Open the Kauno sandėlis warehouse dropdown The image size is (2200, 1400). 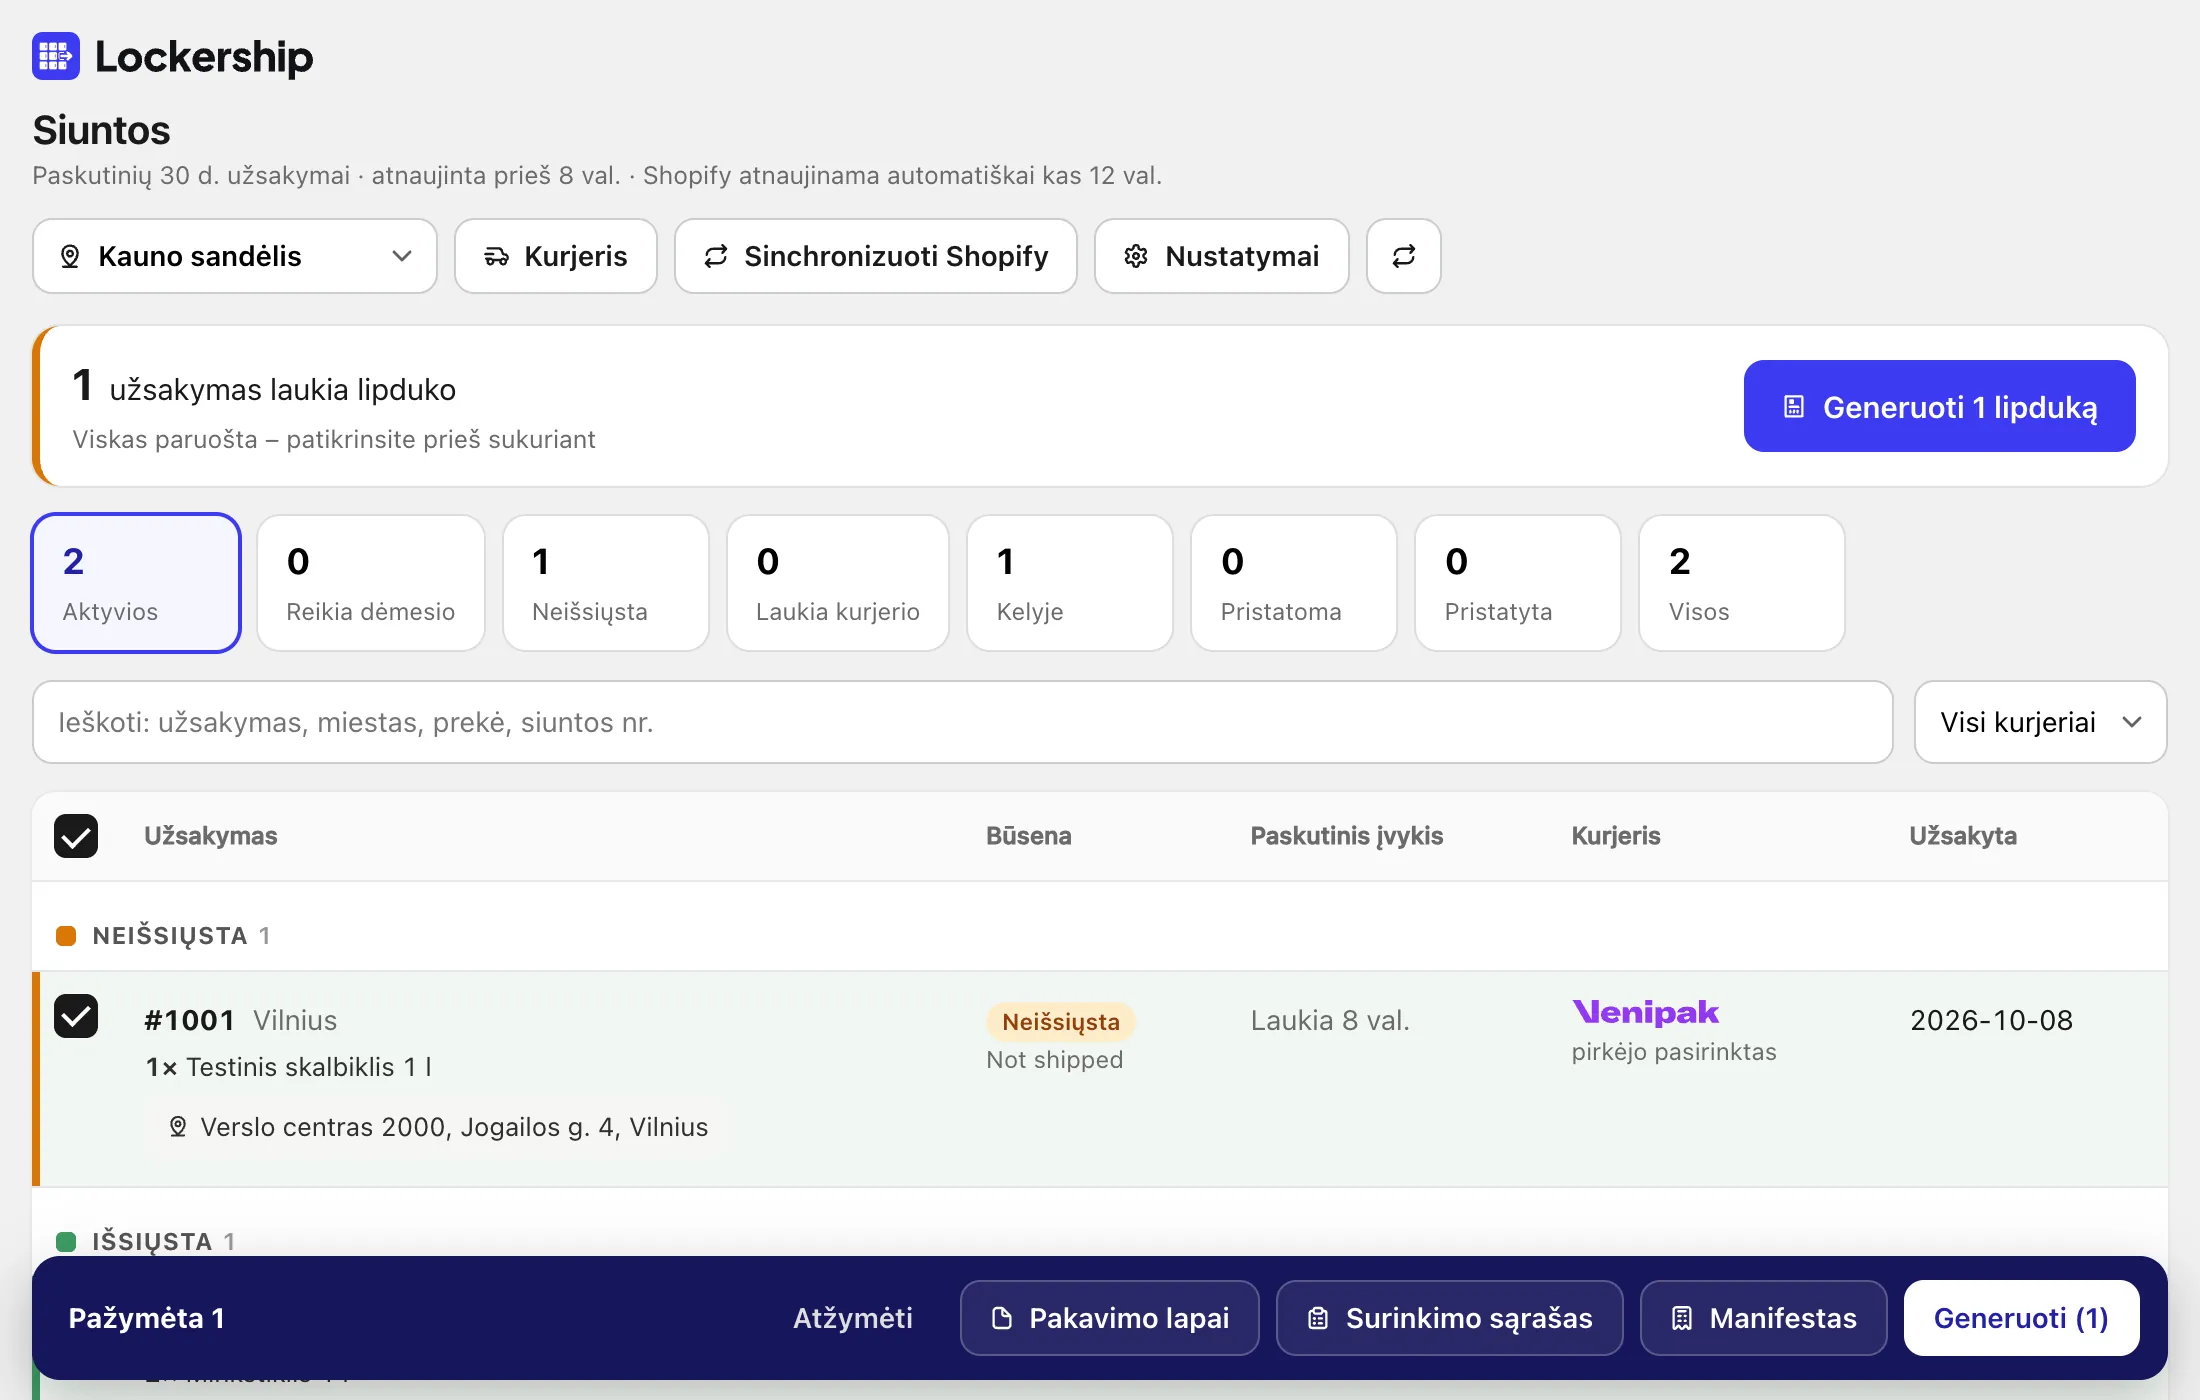[x=235, y=256]
